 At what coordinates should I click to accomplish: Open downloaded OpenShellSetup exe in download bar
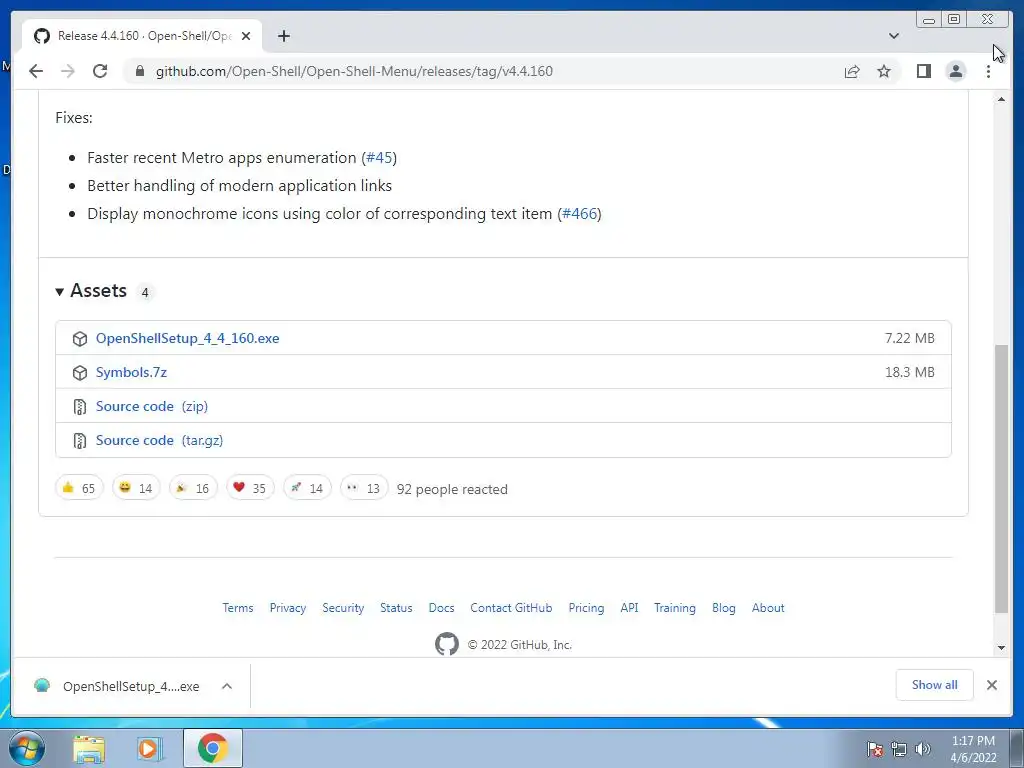coord(116,686)
